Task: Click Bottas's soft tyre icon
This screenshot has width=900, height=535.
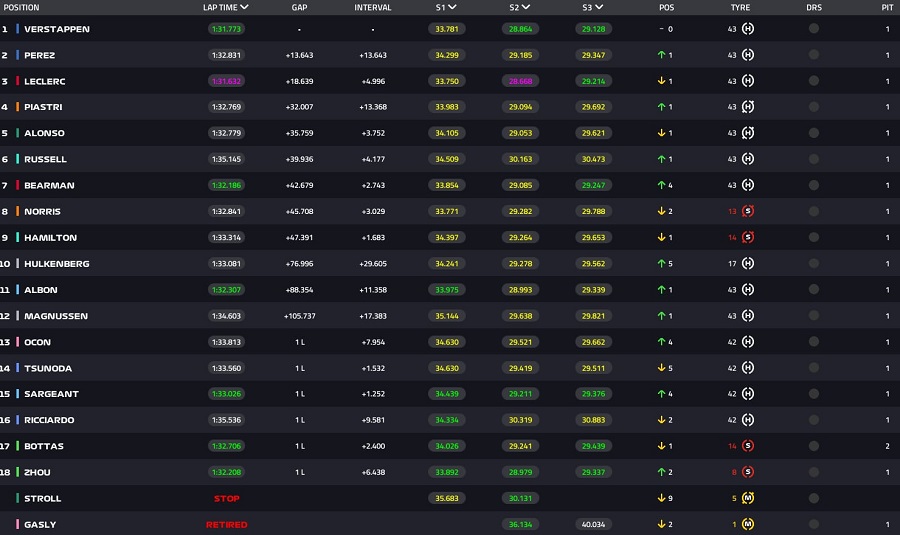Action: coord(747,446)
